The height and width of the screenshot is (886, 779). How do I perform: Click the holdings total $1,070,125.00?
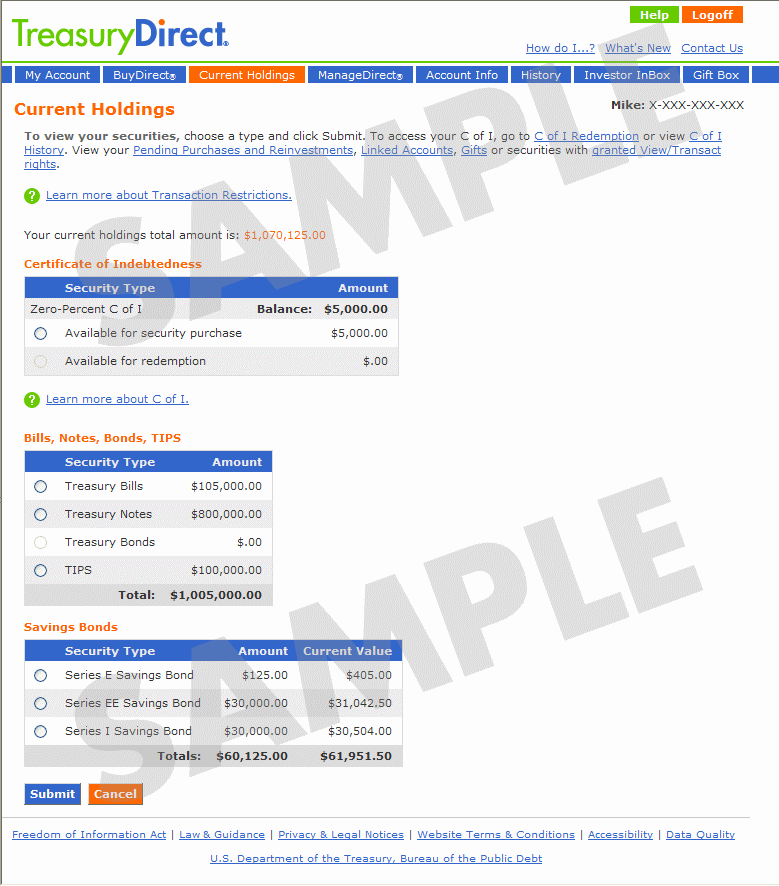tap(285, 235)
